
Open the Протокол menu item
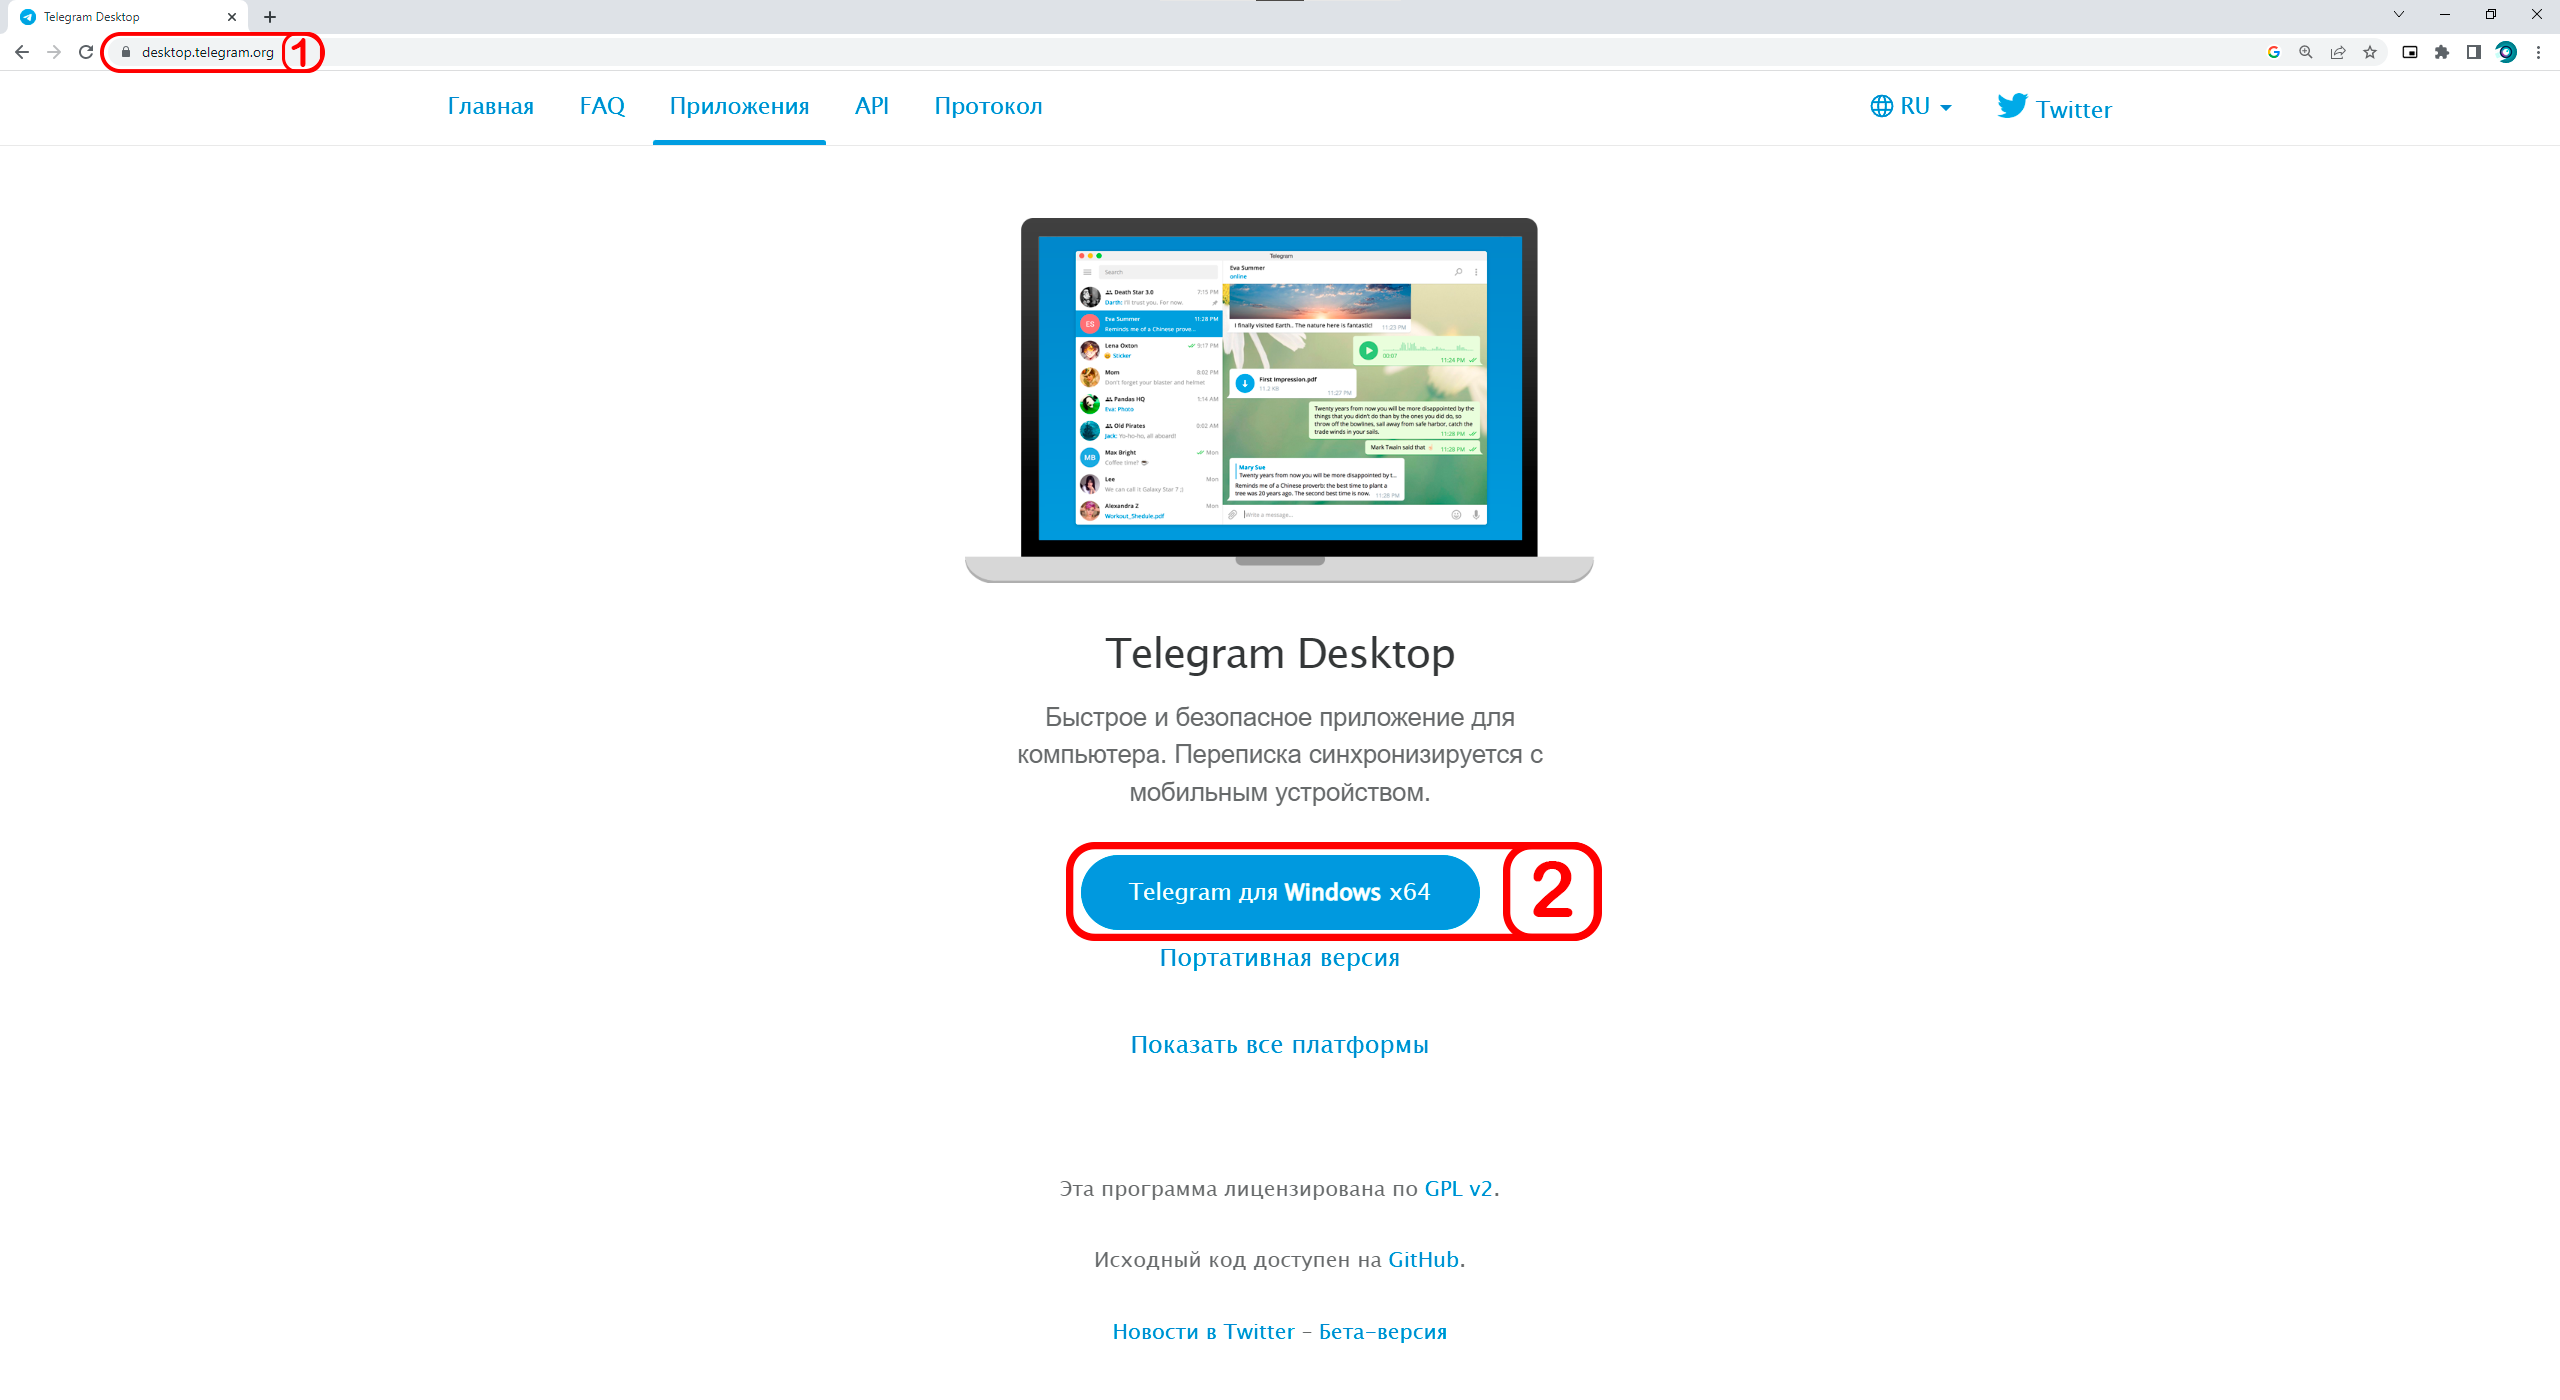coord(988,106)
